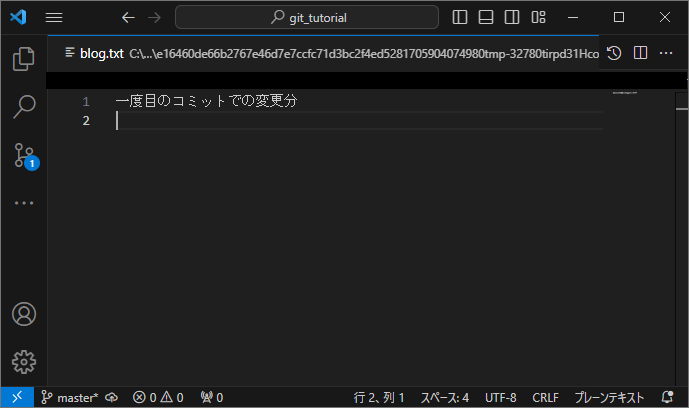Close the VS Code window
The image size is (689, 408).
click(x=665, y=18)
